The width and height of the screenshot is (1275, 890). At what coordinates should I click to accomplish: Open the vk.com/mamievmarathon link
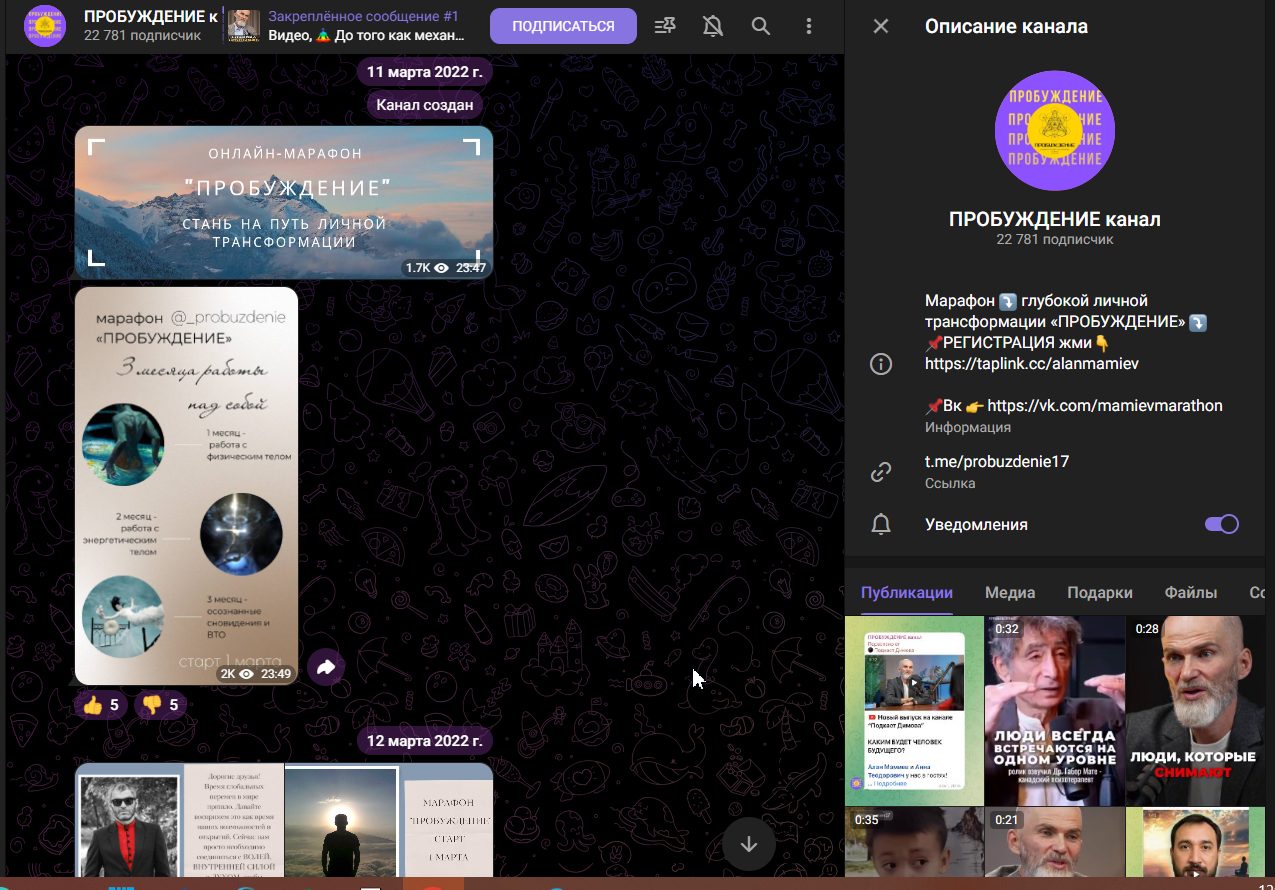(1104, 406)
